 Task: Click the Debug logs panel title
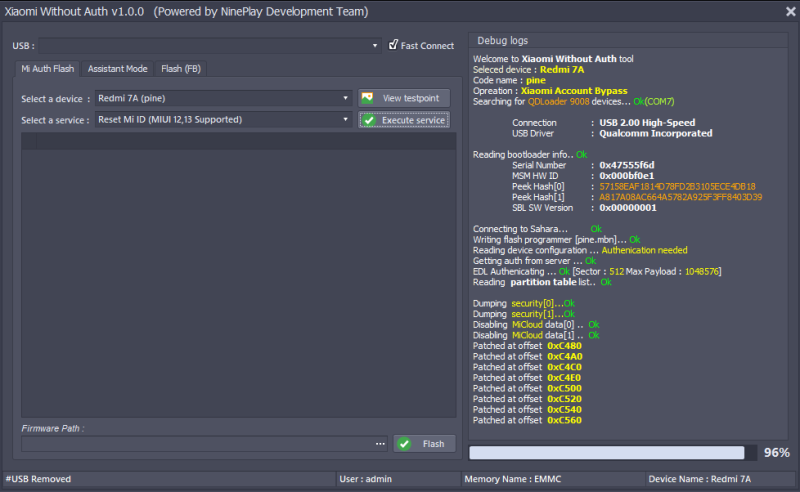click(x=503, y=40)
